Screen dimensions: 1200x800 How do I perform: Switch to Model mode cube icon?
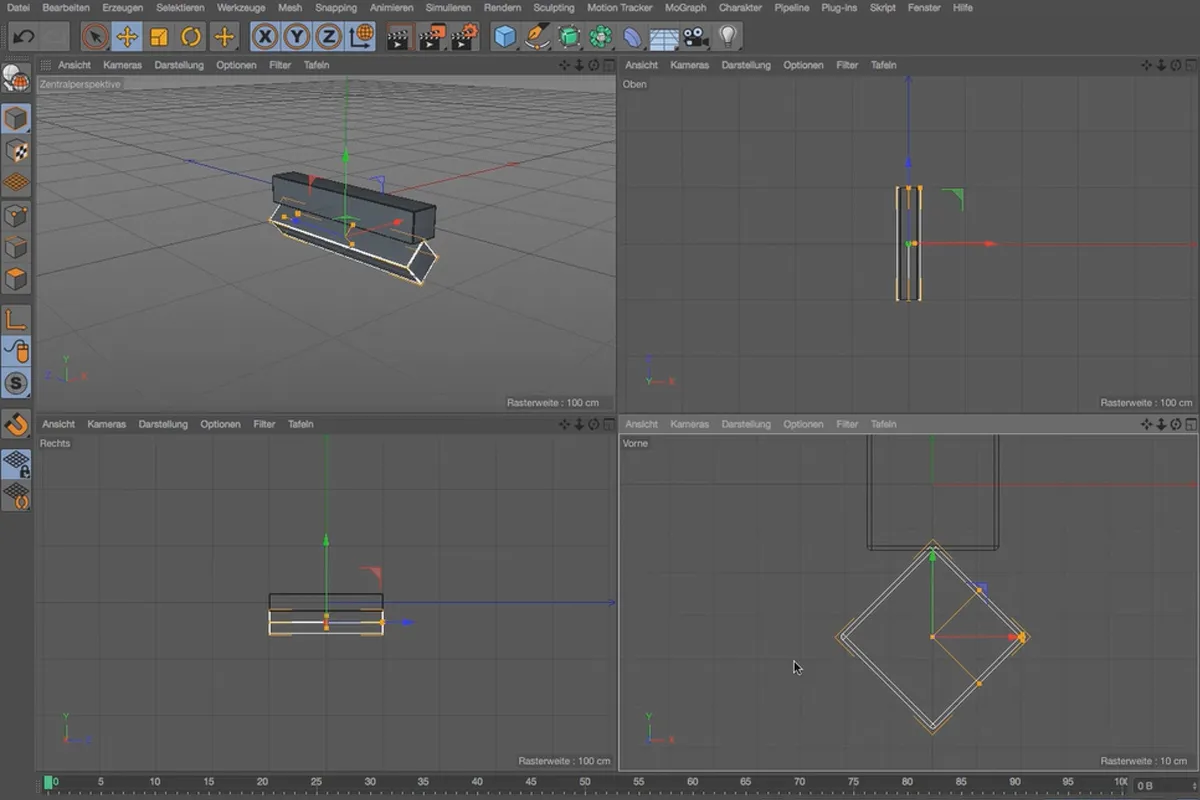click(x=16, y=119)
